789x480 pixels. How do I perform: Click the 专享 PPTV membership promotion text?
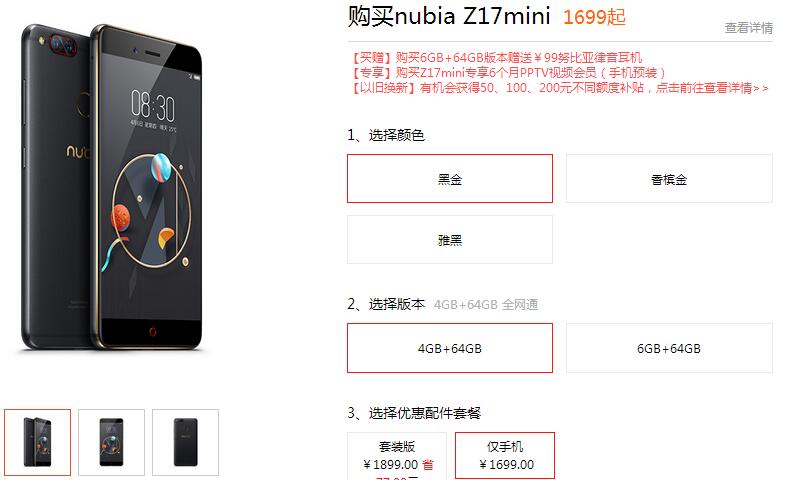click(508, 72)
